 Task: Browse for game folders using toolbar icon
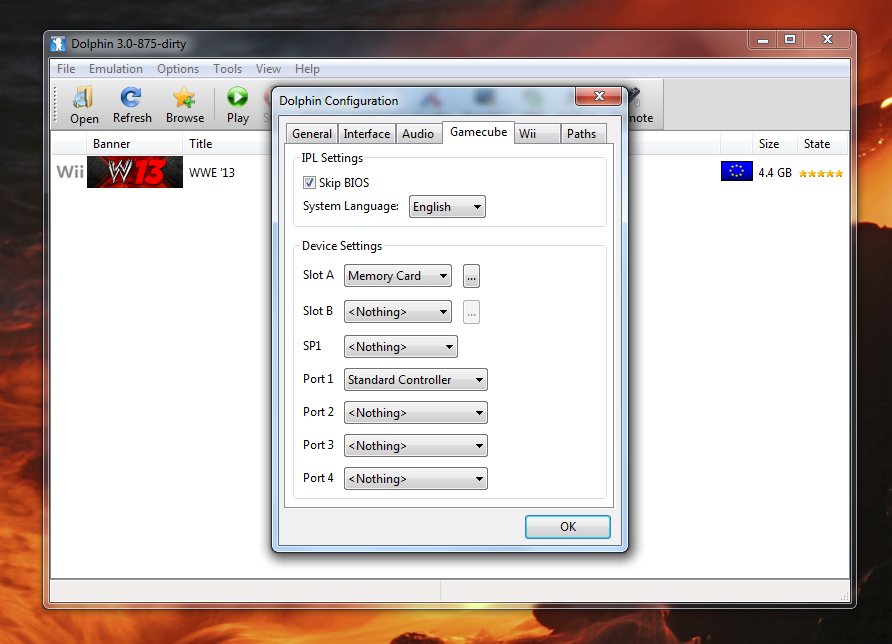[184, 104]
